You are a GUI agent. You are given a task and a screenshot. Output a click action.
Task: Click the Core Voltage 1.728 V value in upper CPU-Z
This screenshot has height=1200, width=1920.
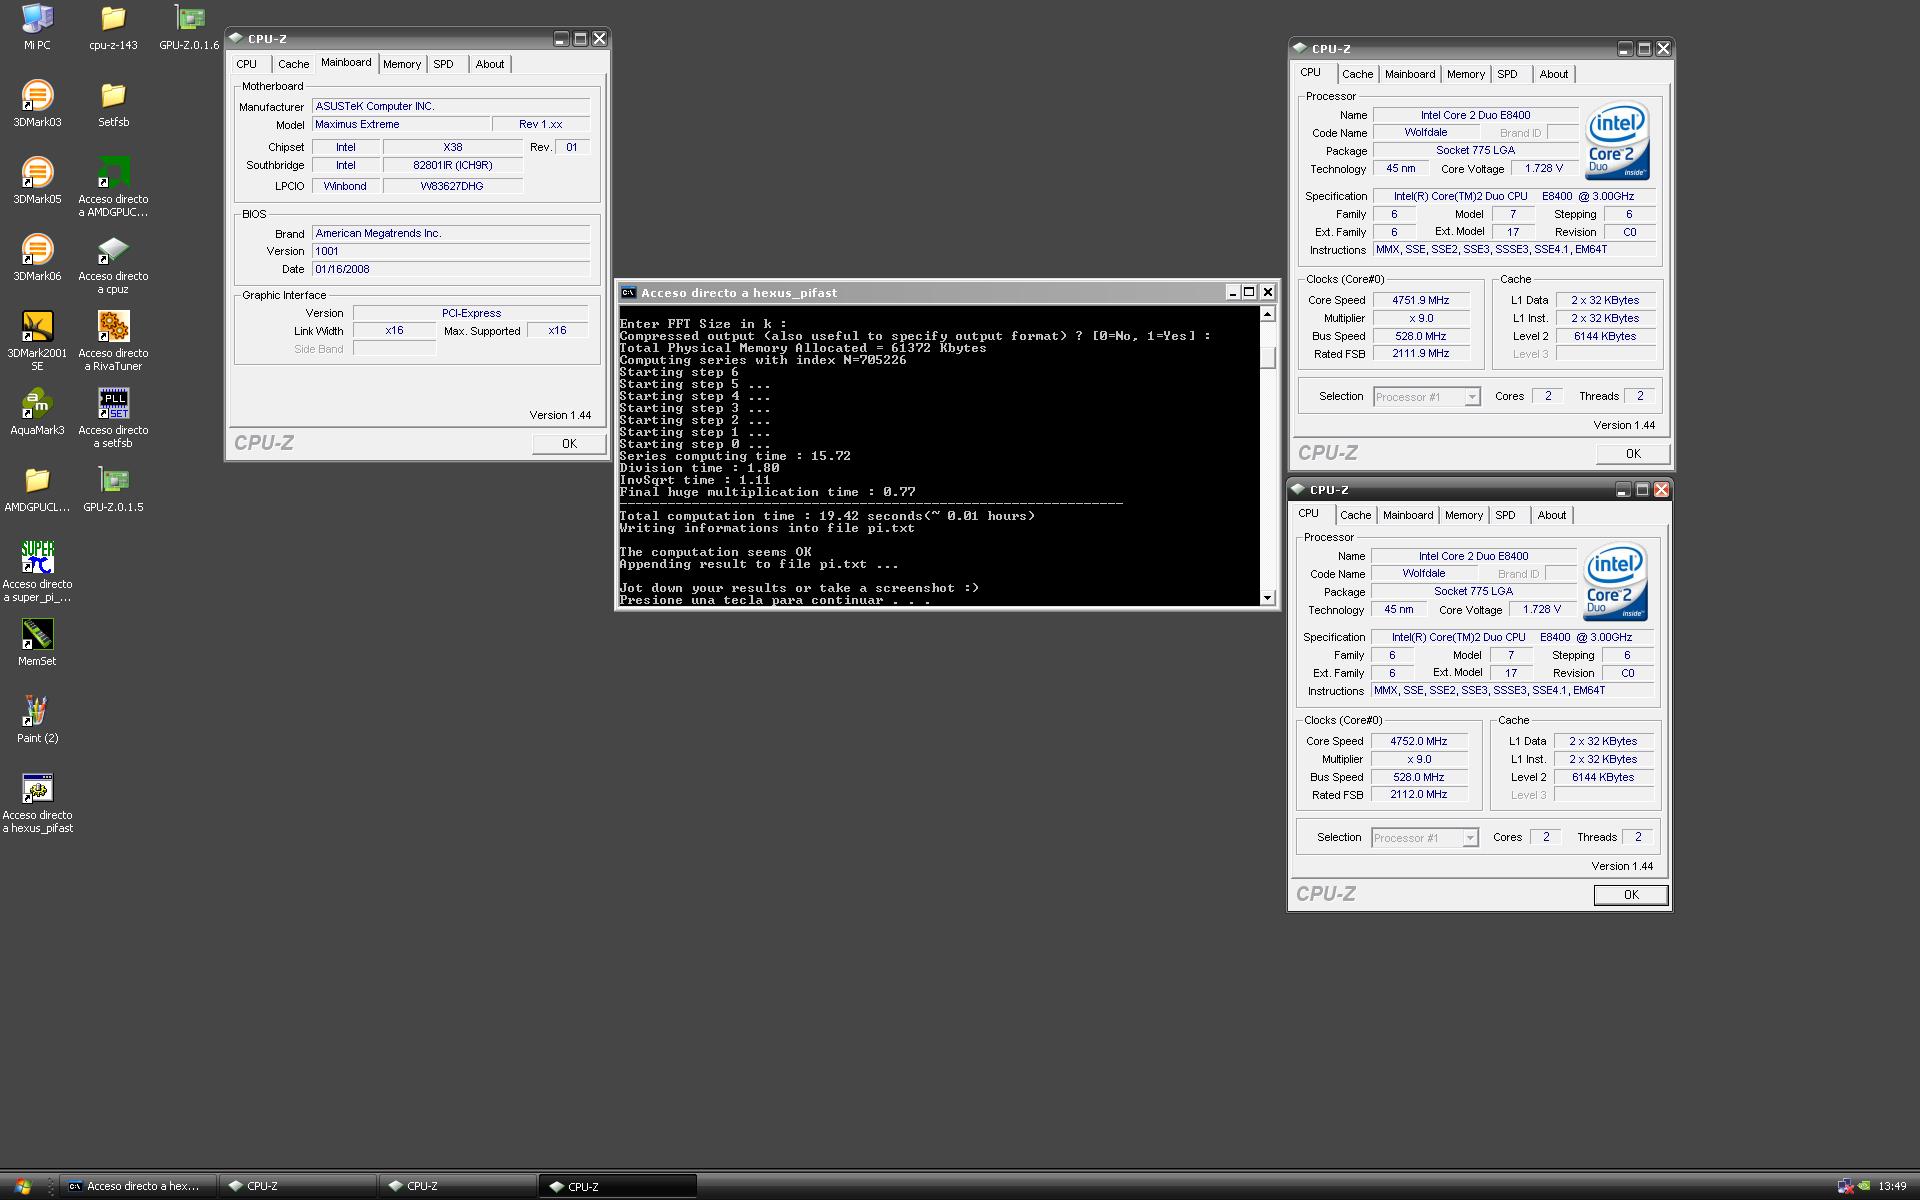[x=1543, y=168]
